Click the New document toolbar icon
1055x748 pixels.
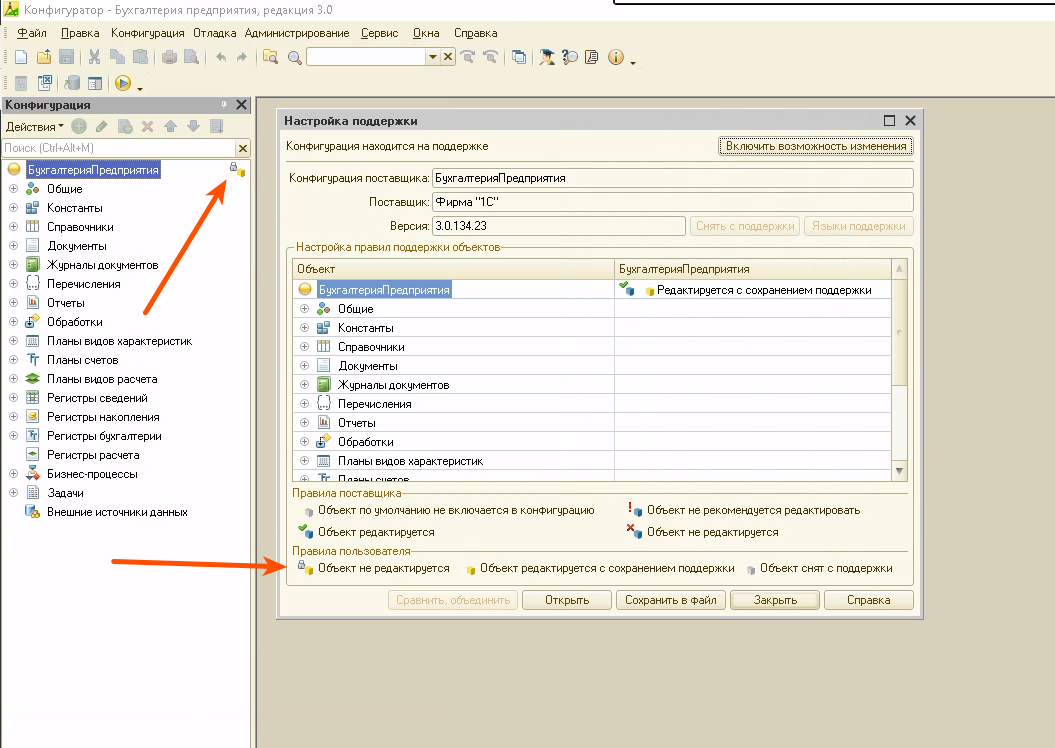tap(21, 57)
